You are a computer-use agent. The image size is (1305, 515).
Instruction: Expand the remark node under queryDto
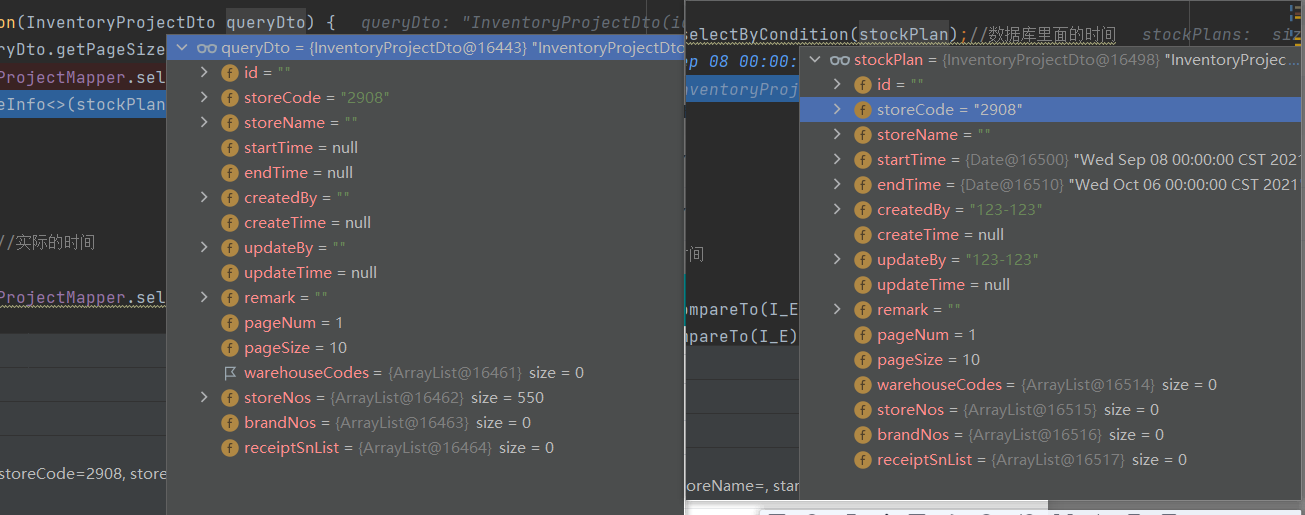(x=205, y=298)
